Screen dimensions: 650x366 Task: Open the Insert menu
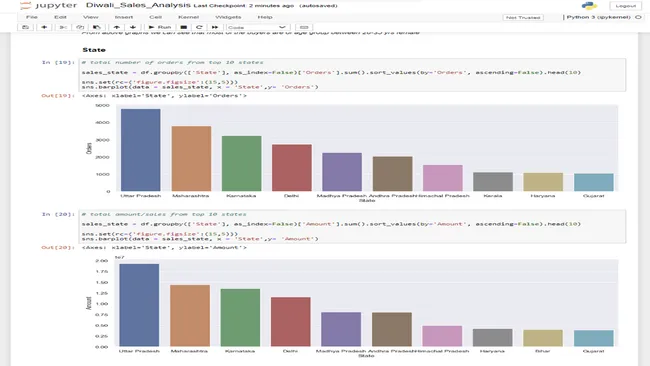point(124,17)
